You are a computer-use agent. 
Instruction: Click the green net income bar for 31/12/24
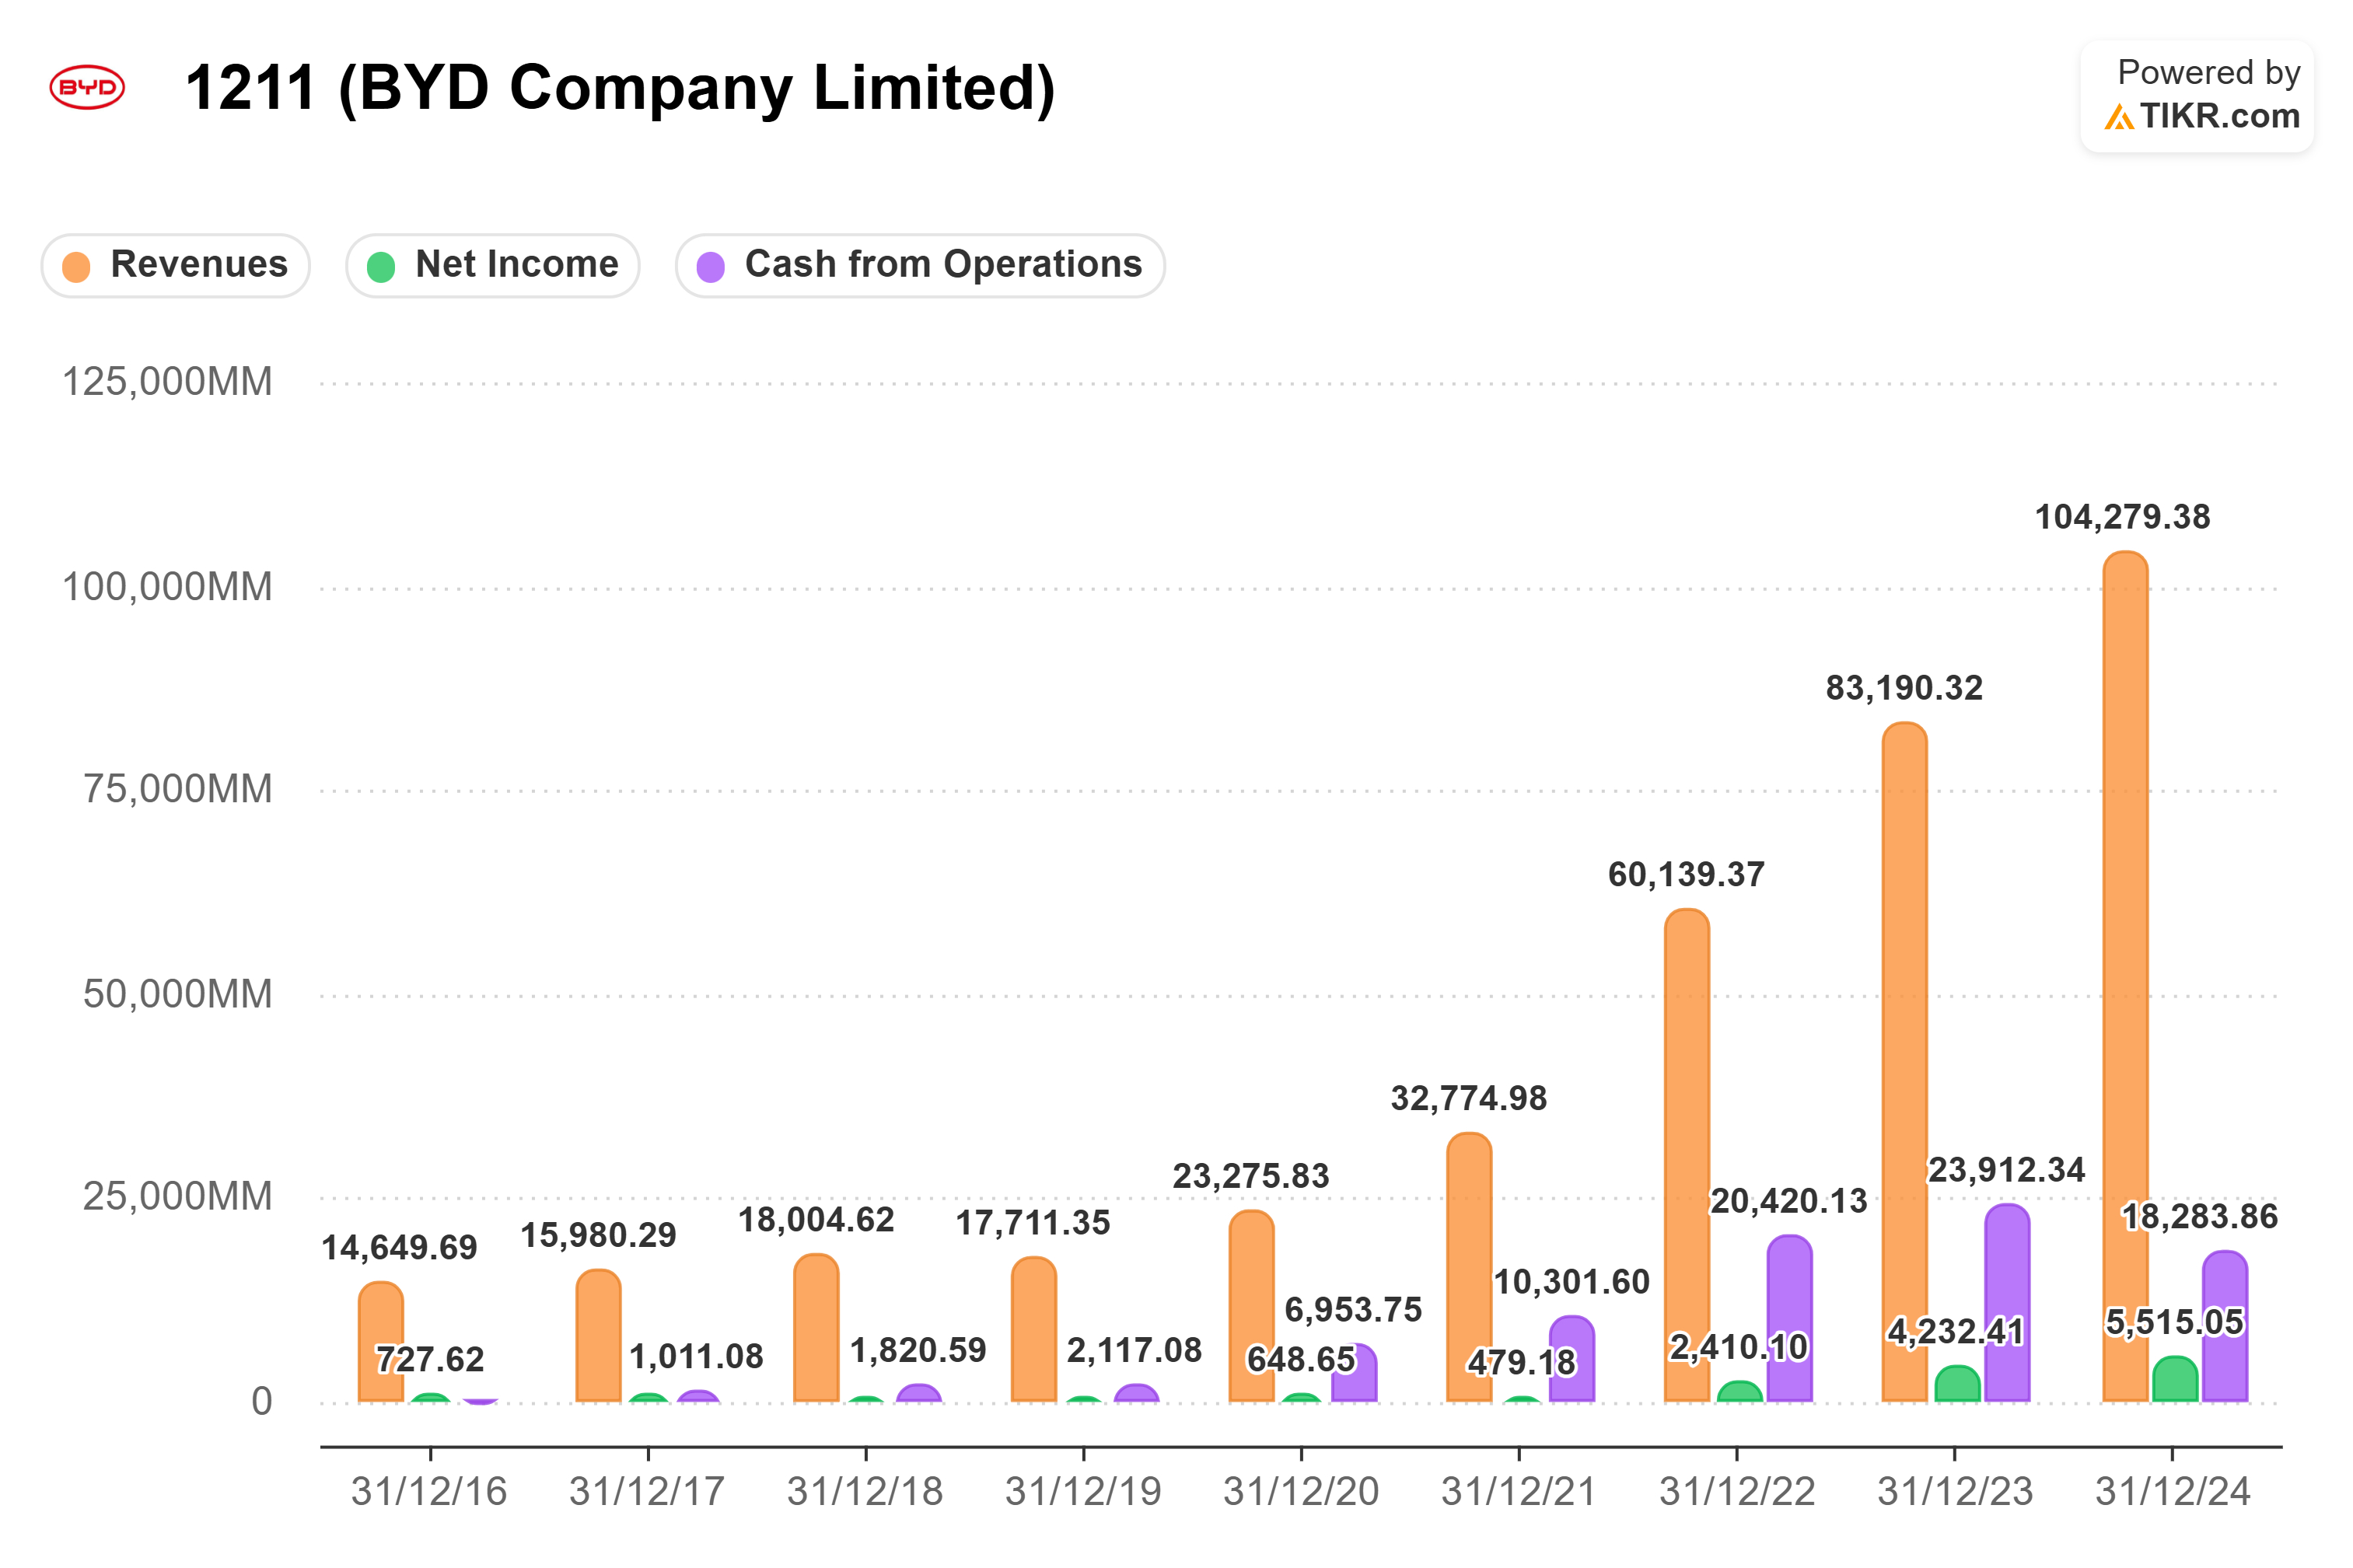pyautogui.click(x=2174, y=1379)
